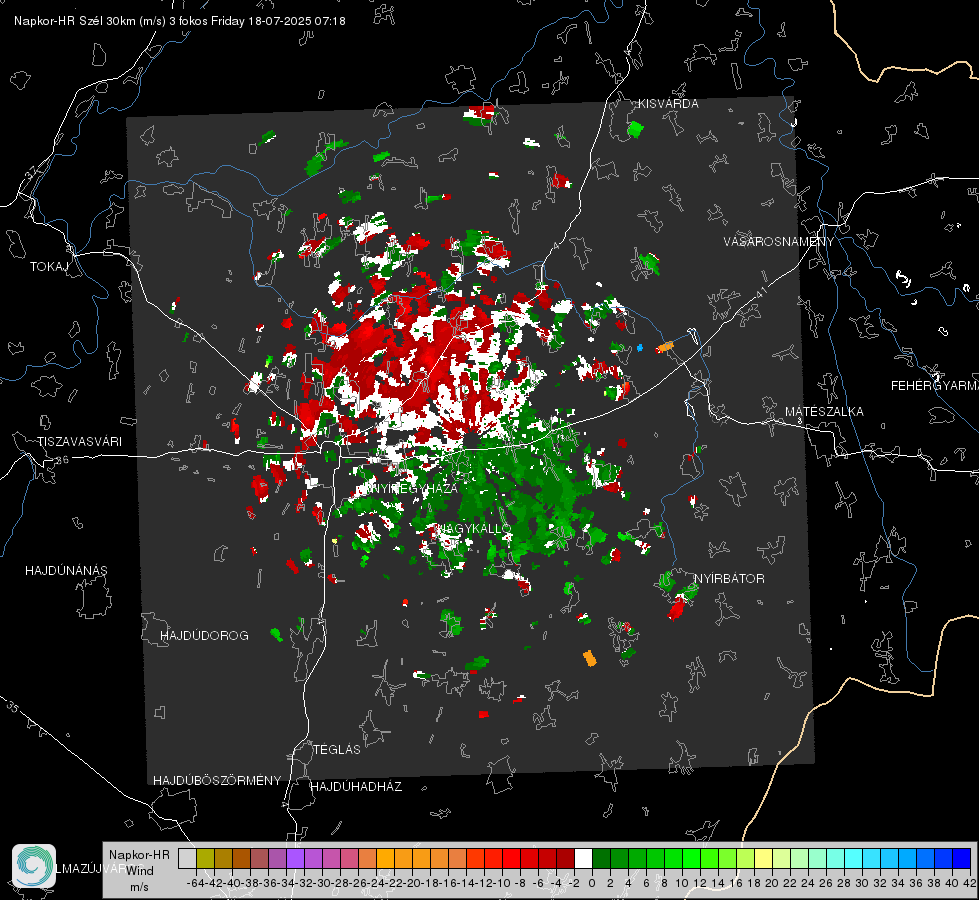Click the legend value label 42
Viewport: 979px width, 900px height.
[969, 883]
